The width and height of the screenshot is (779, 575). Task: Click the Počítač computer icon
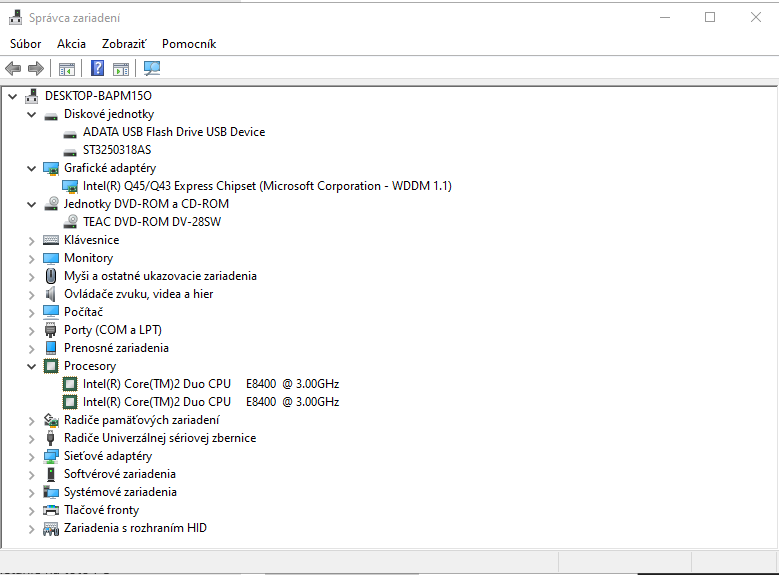[51, 312]
